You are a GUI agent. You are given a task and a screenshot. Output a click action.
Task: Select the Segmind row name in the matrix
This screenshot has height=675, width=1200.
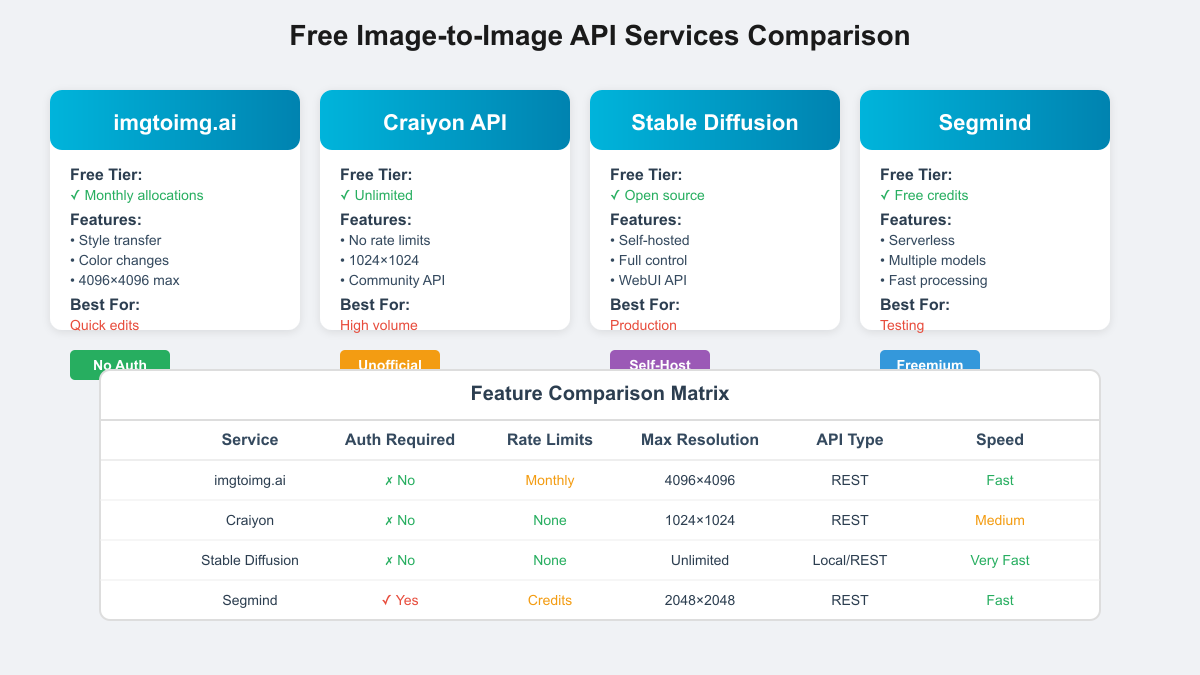250,600
